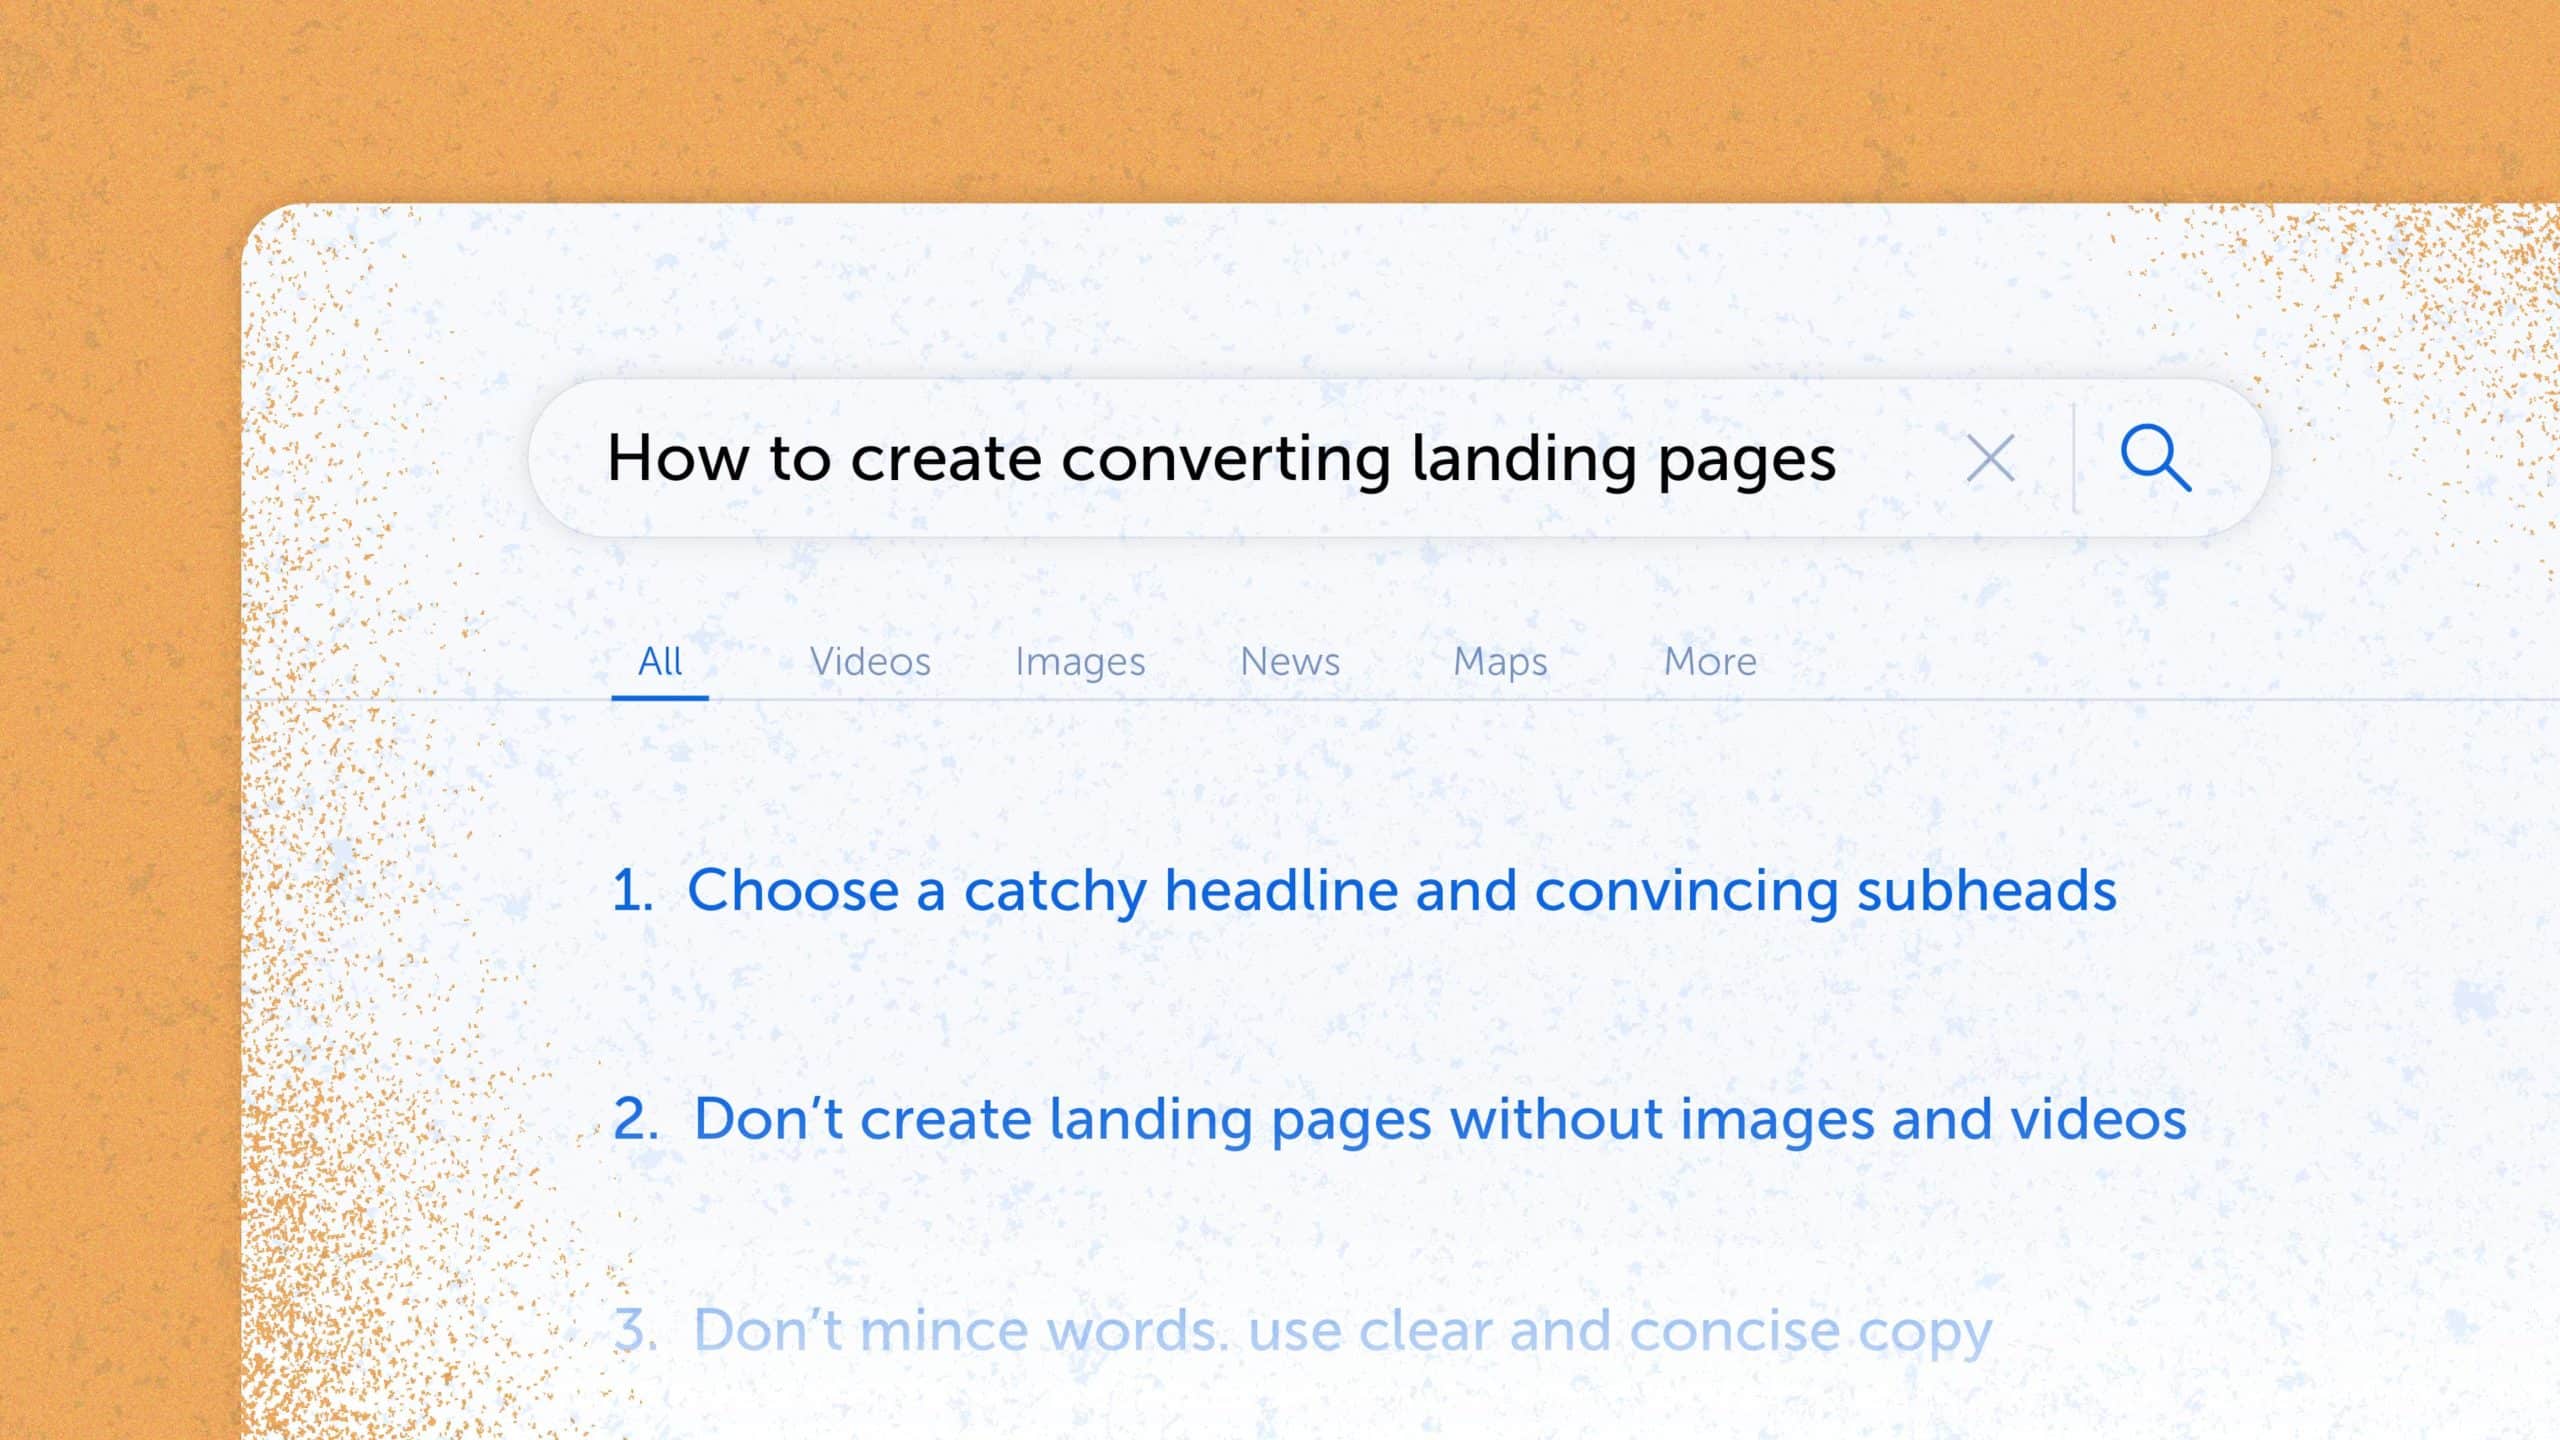Viewport: 2560px width, 1440px height.
Task: Open the Maps search filter
Action: click(x=1500, y=661)
